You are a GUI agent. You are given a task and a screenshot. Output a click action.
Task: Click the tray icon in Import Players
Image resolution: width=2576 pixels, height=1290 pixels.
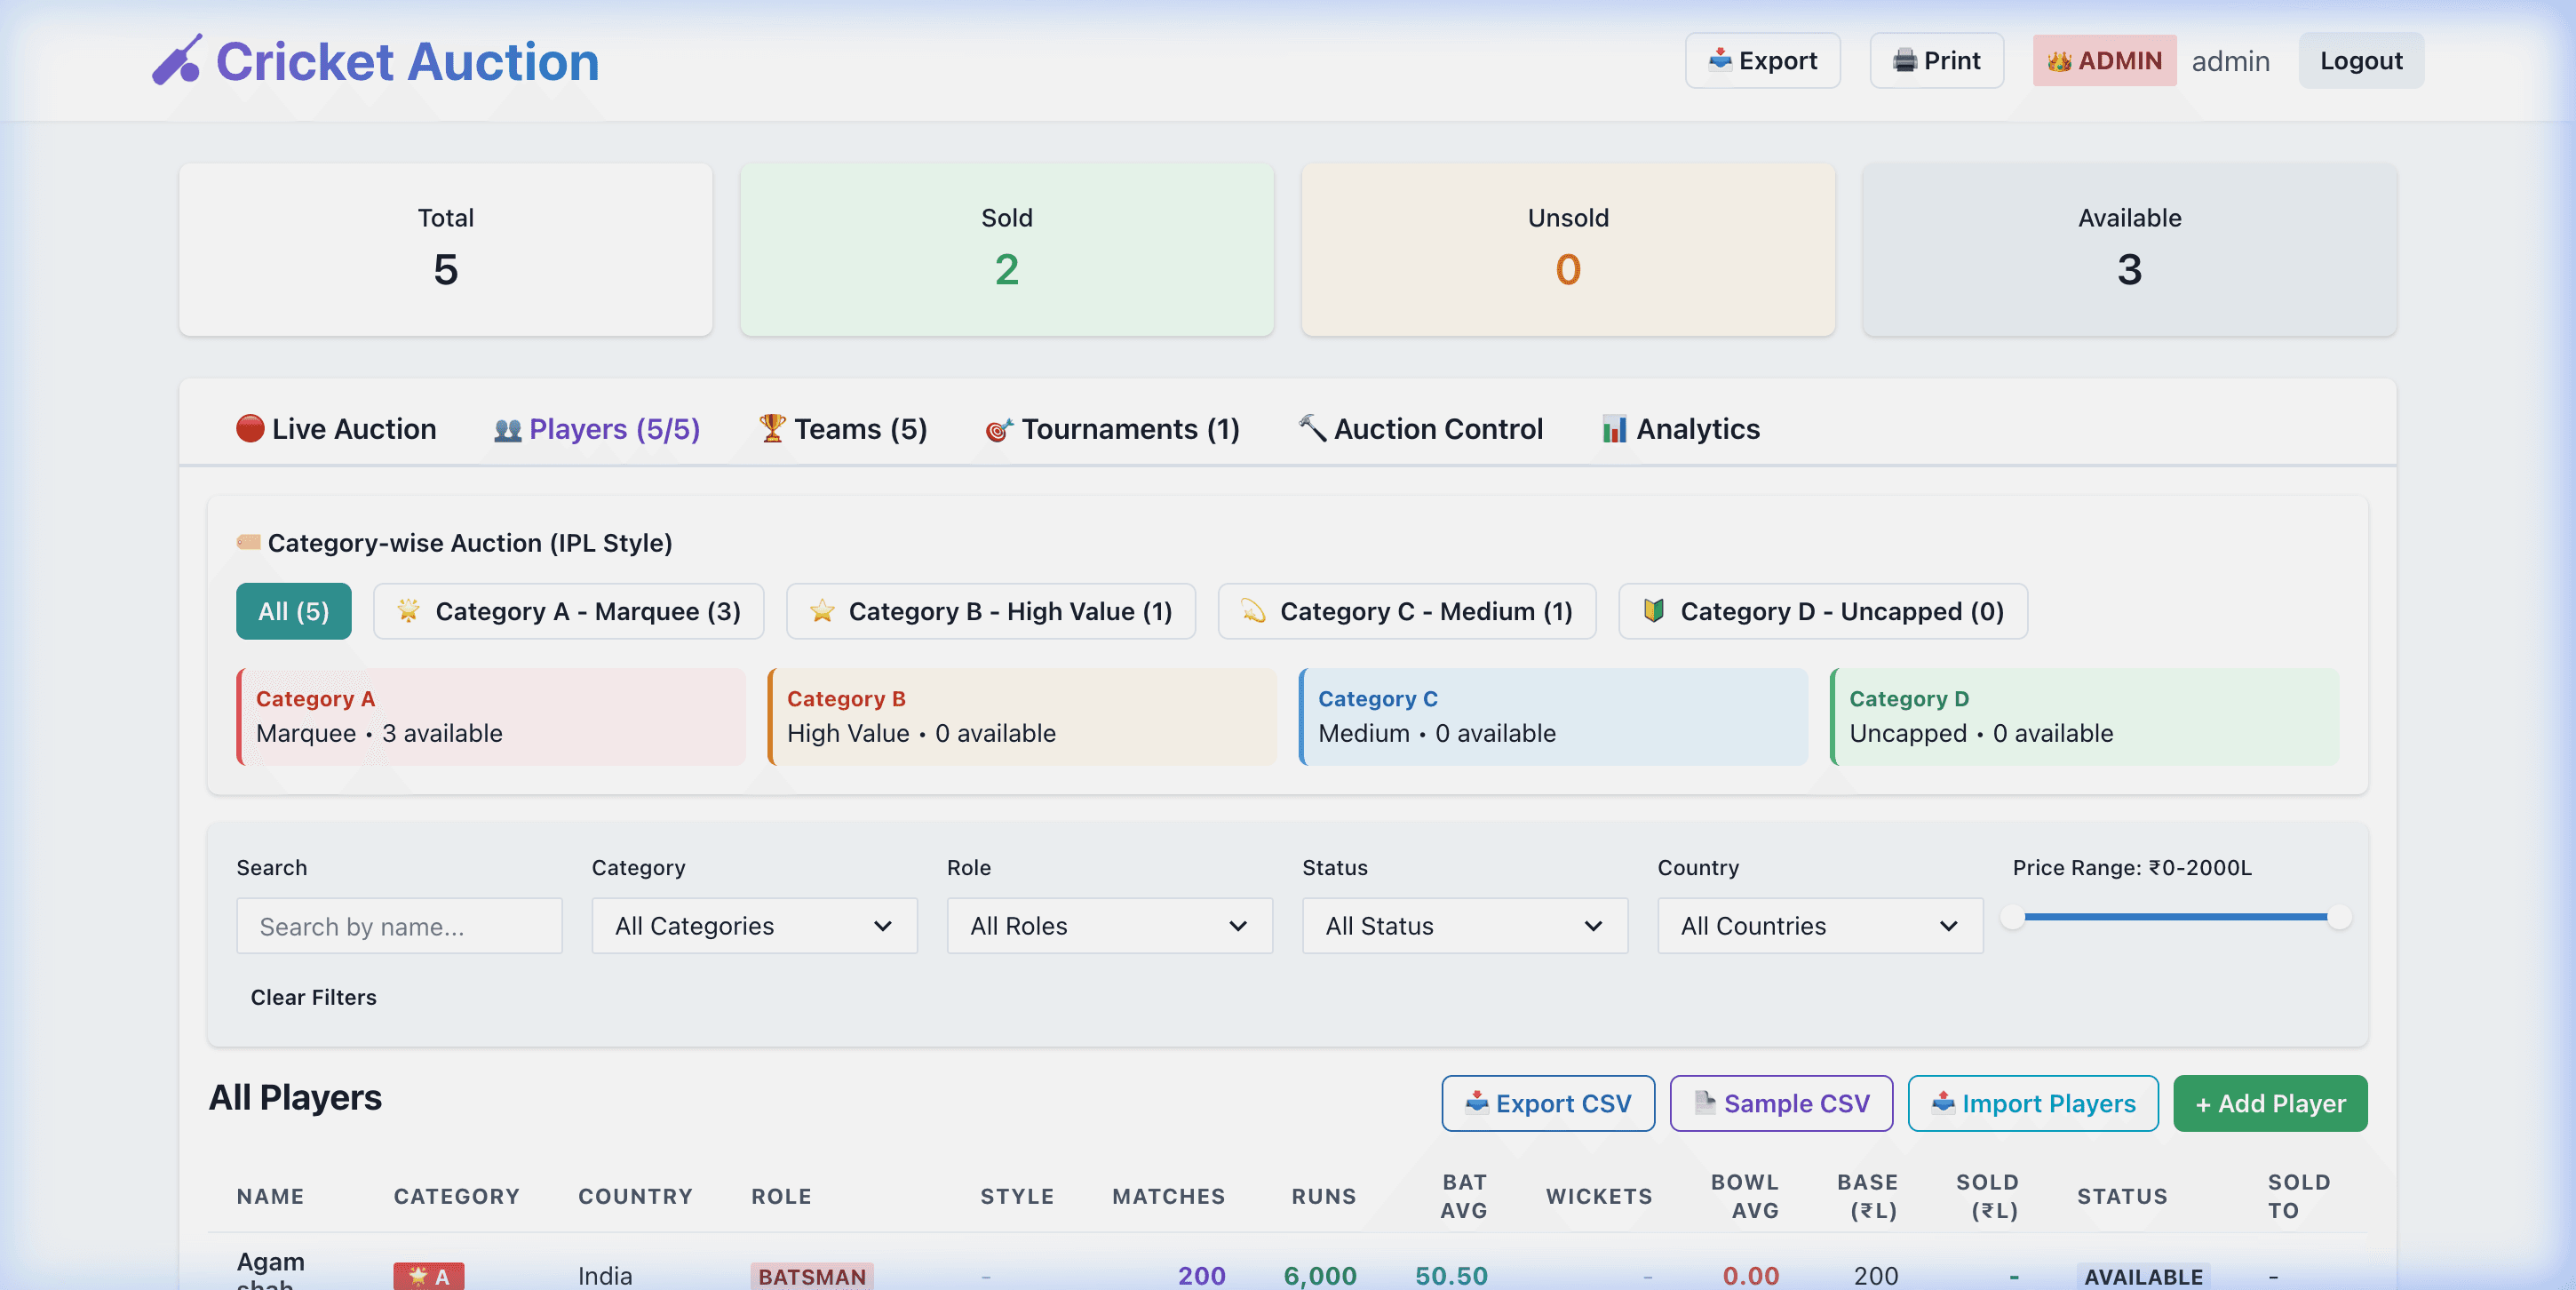(x=1942, y=1103)
